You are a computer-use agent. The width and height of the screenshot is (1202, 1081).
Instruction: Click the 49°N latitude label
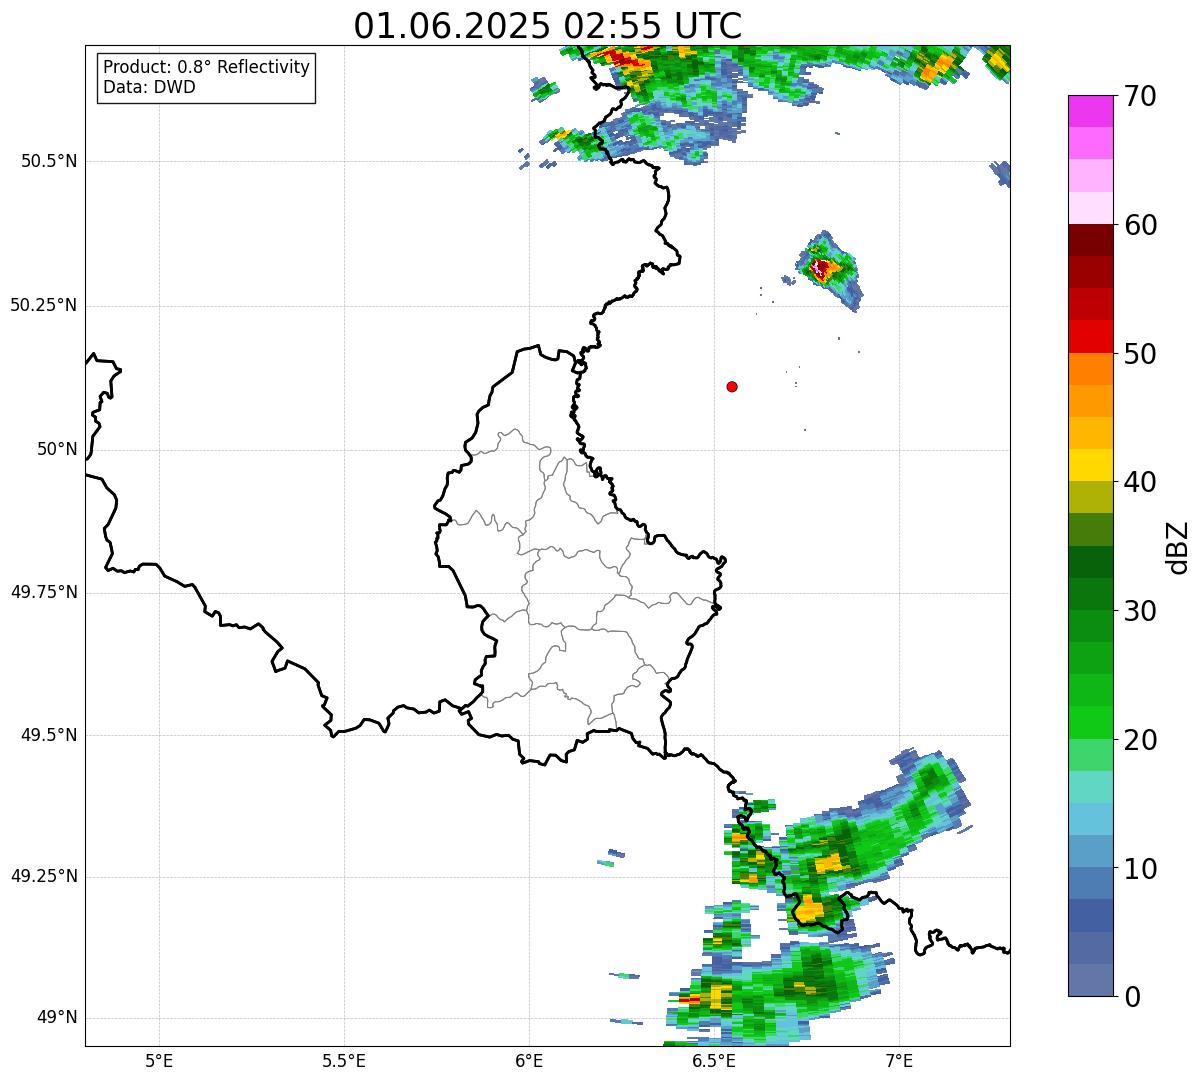[57, 1018]
